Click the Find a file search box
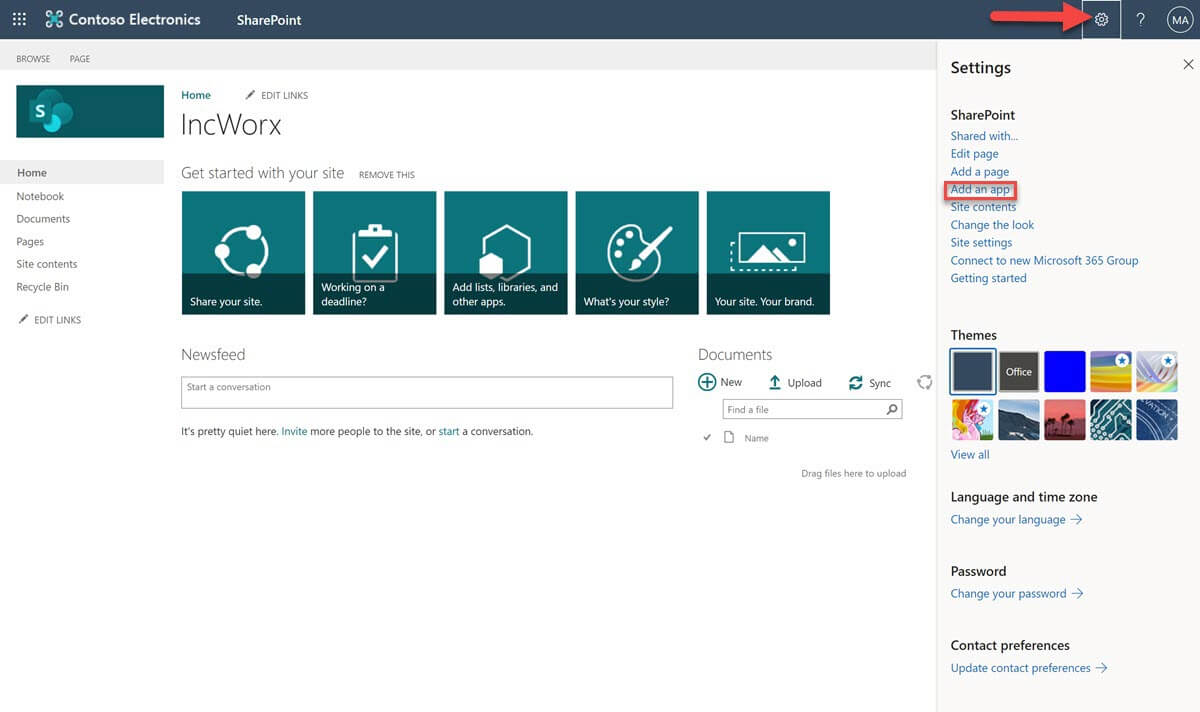 pyautogui.click(x=812, y=409)
